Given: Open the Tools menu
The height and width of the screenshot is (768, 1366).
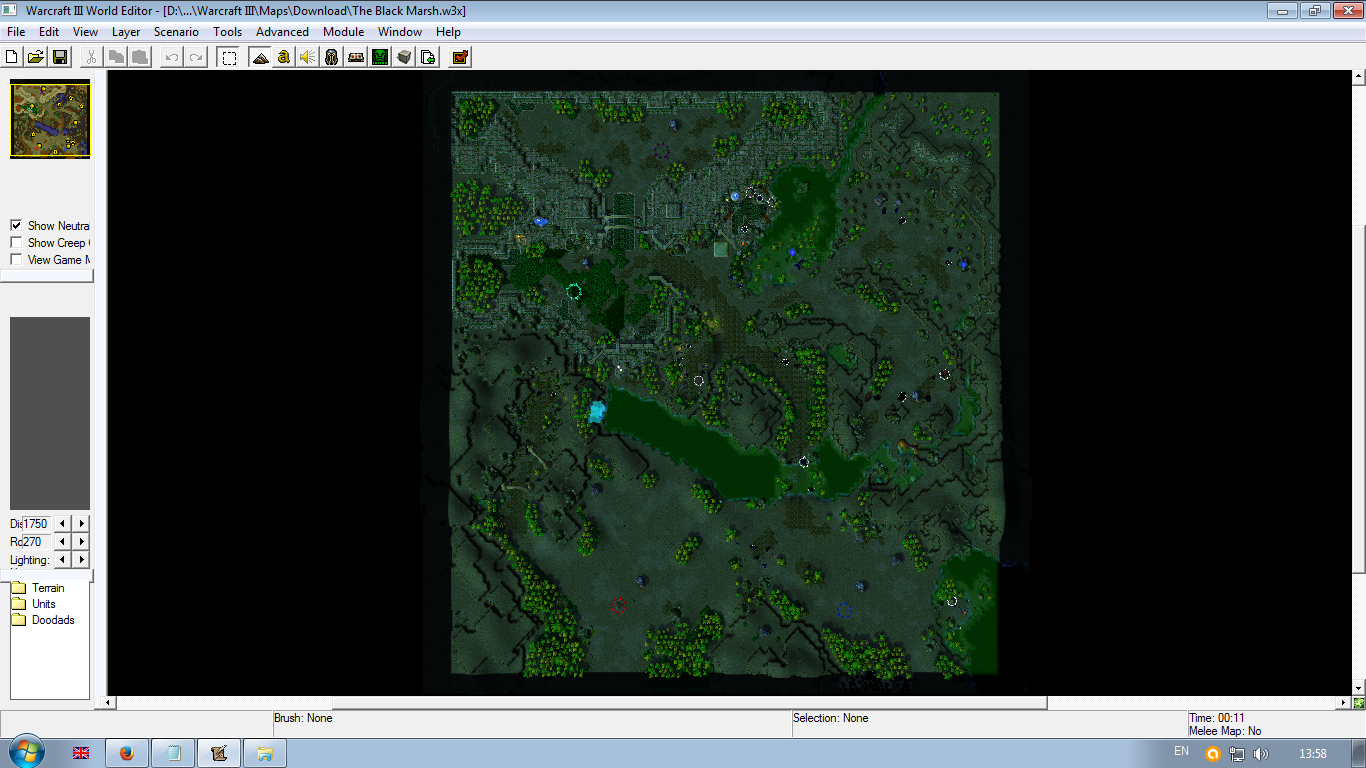Looking at the screenshot, I should click(x=227, y=32).
